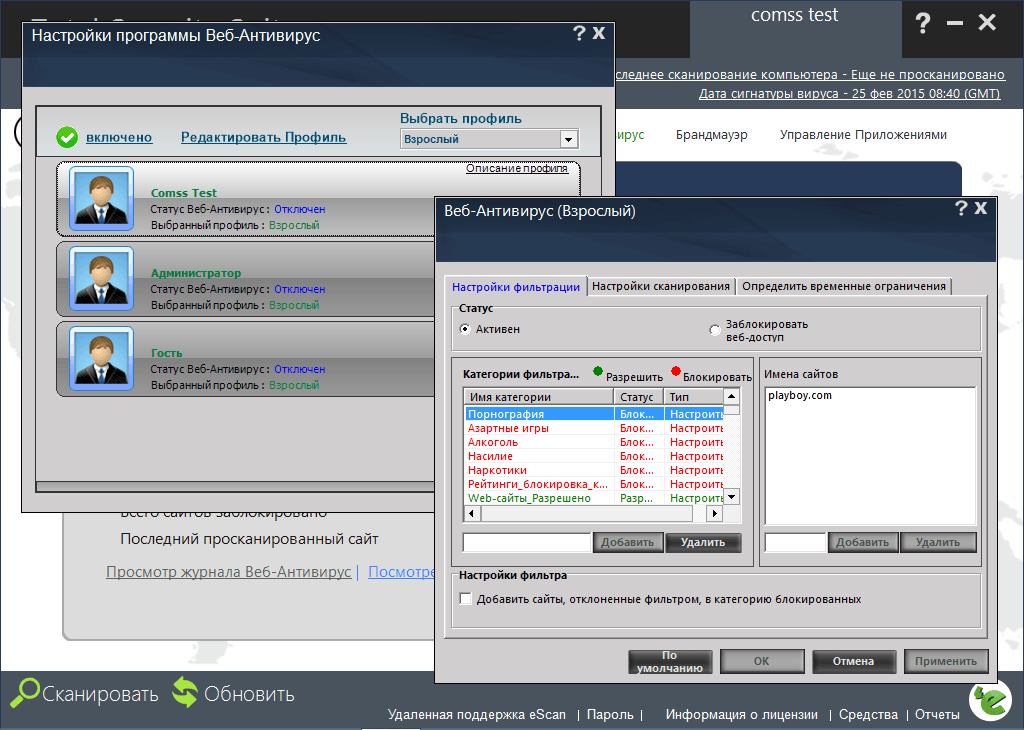
Task: Click Взрослый profile for Администратор
Action: tap(294, 305)
